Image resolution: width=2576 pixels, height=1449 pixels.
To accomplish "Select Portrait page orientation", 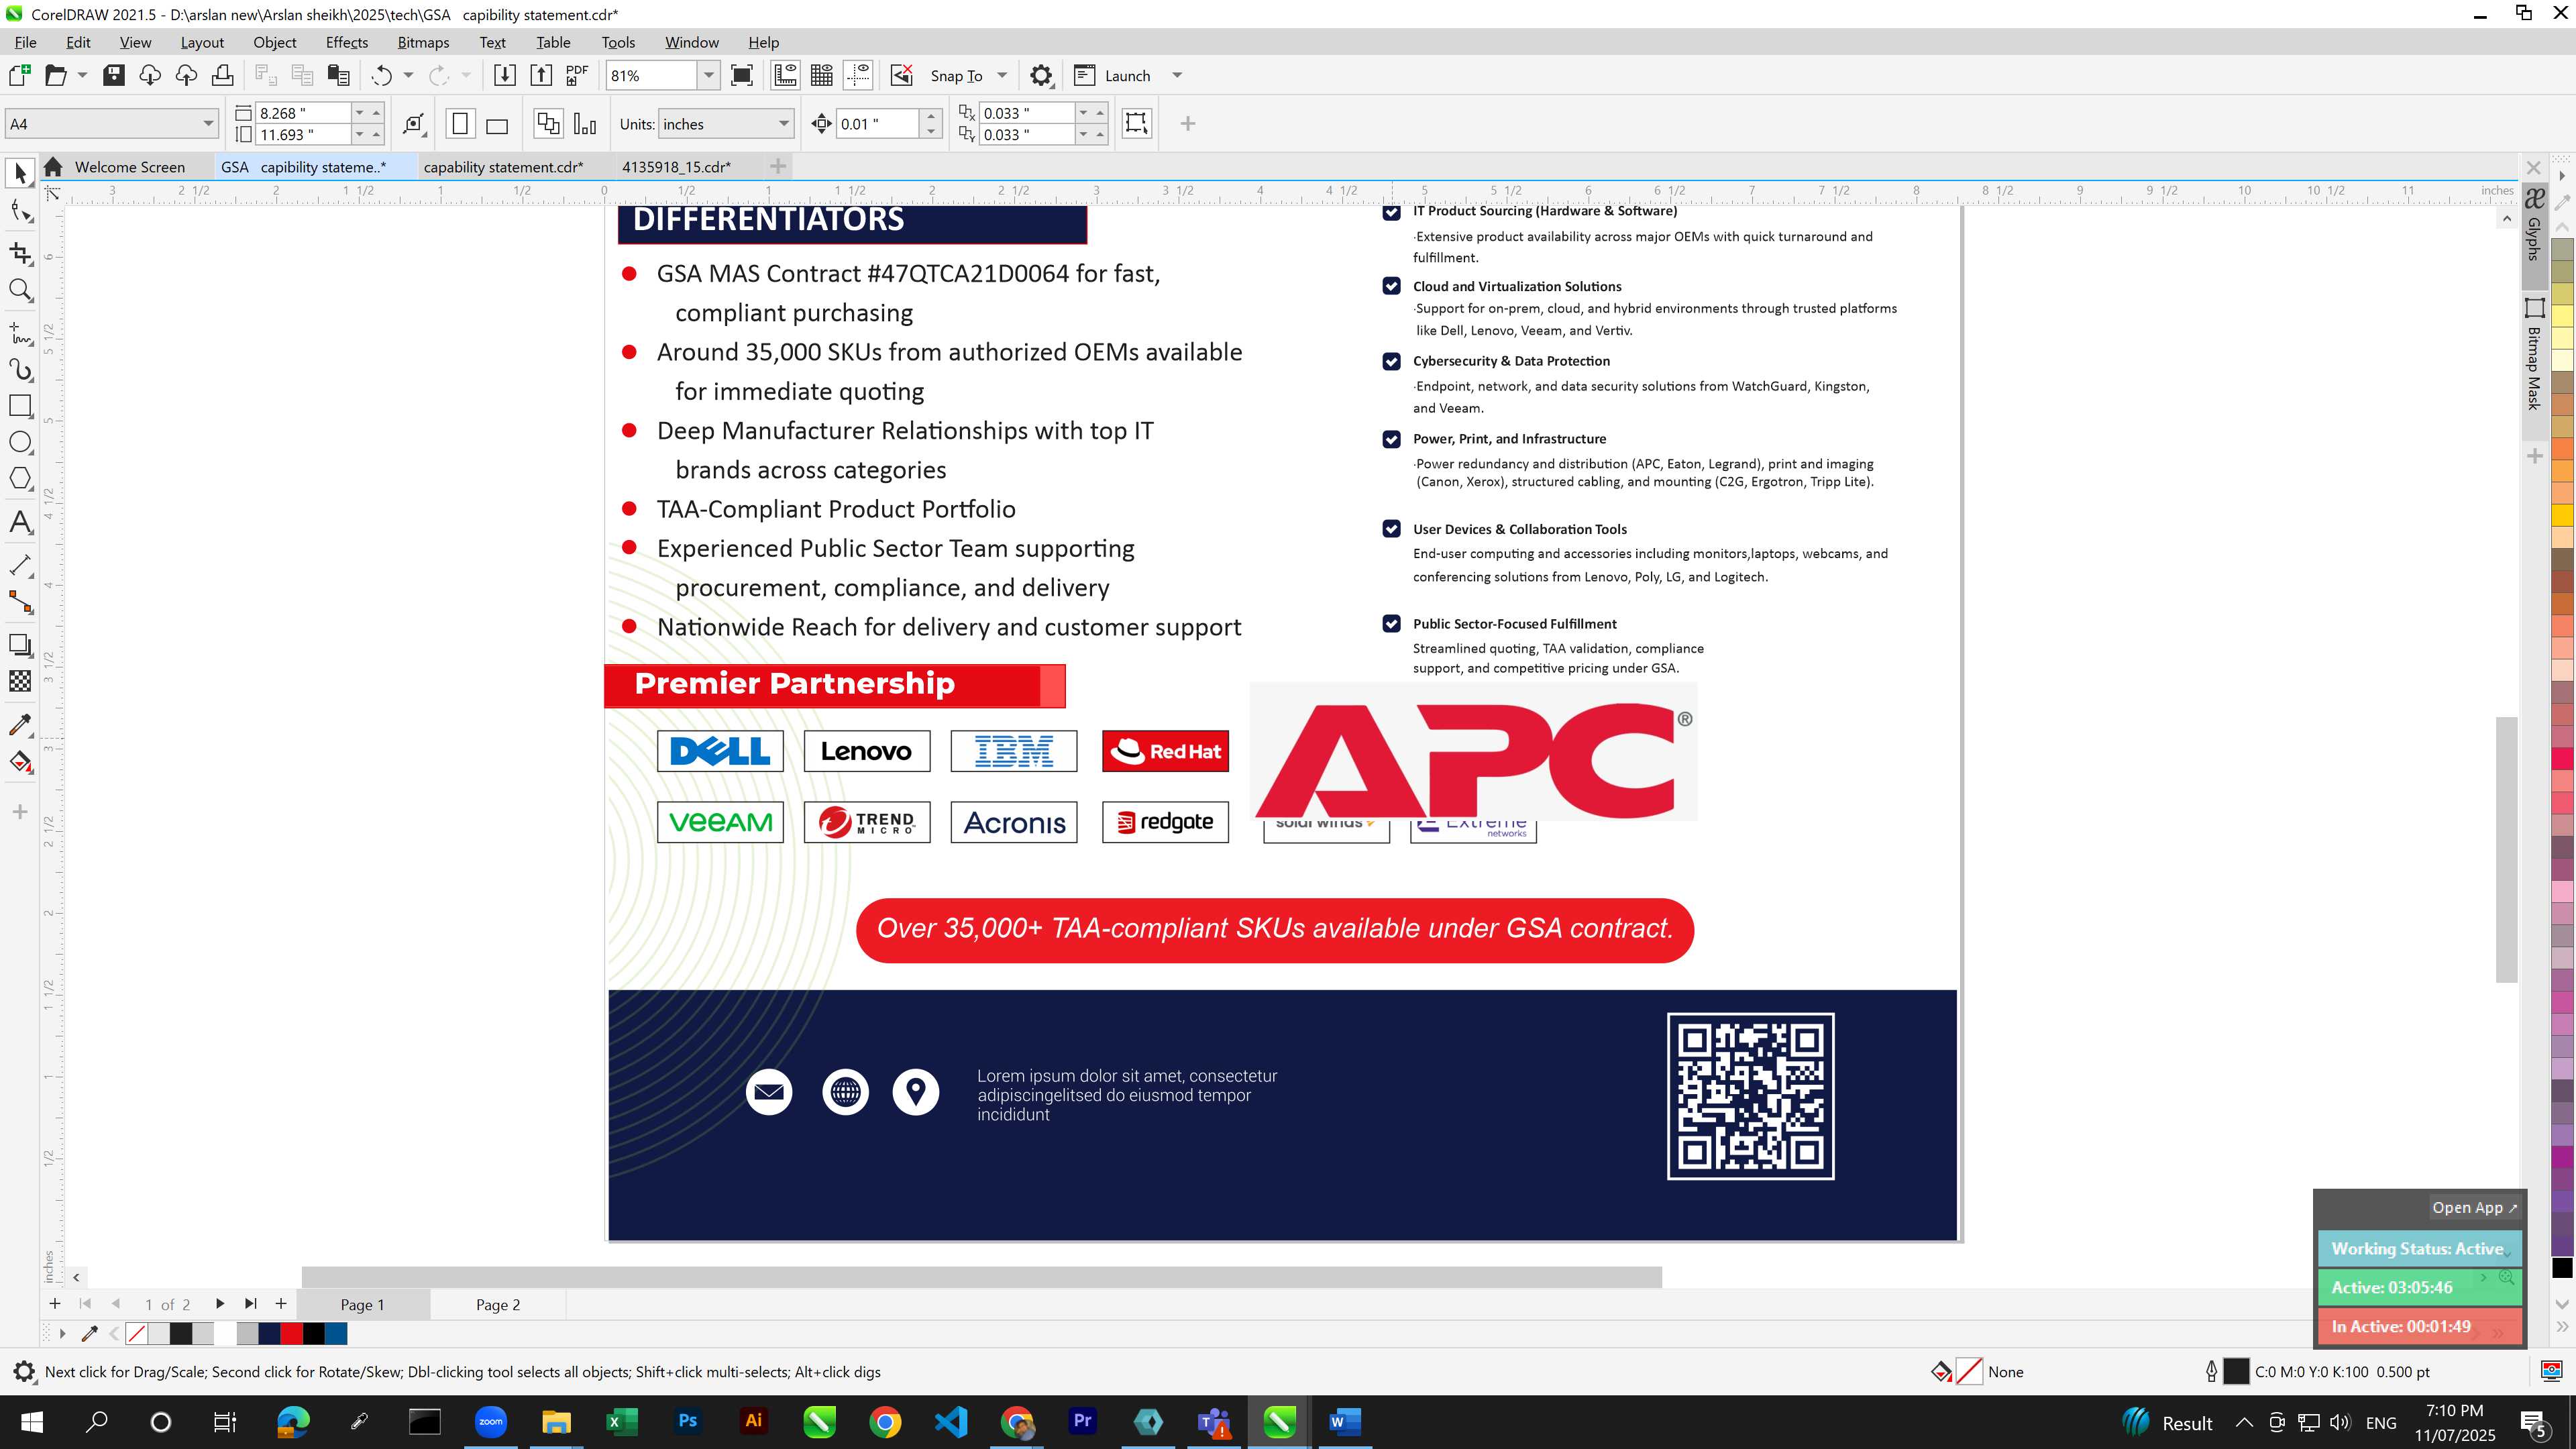I will (x=460, y=124).
